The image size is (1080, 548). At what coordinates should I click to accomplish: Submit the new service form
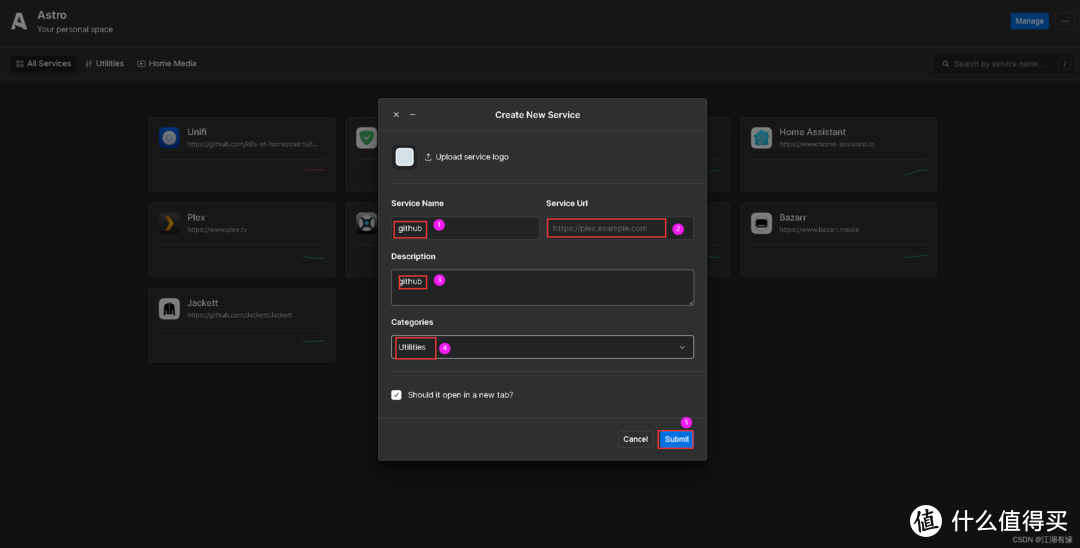676,439
